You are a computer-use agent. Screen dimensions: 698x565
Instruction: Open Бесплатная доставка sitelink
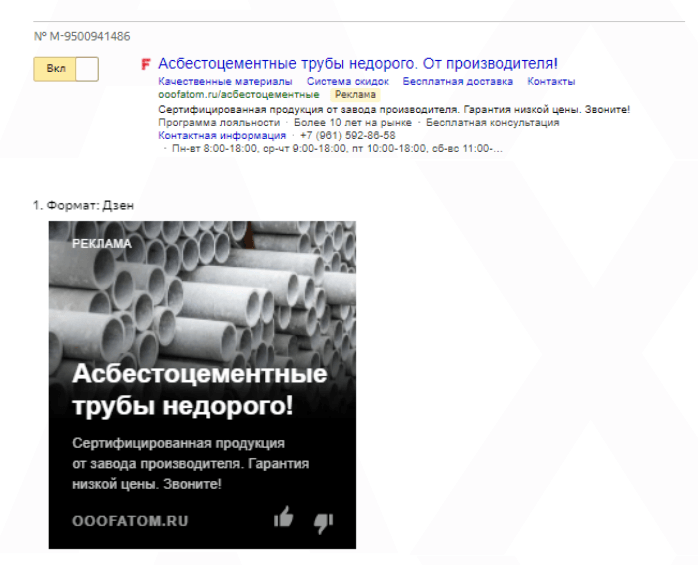(x=458, y=81)
